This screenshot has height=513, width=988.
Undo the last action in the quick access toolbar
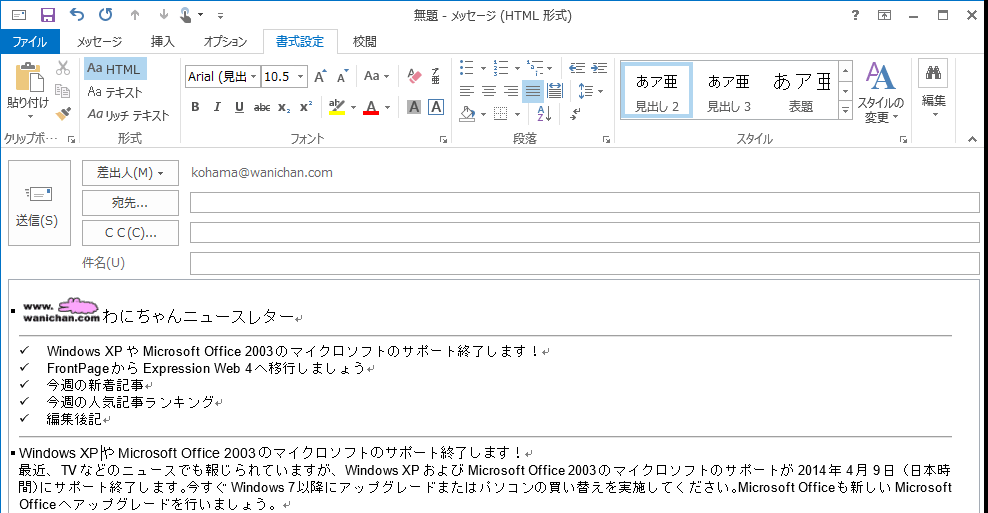77,14
